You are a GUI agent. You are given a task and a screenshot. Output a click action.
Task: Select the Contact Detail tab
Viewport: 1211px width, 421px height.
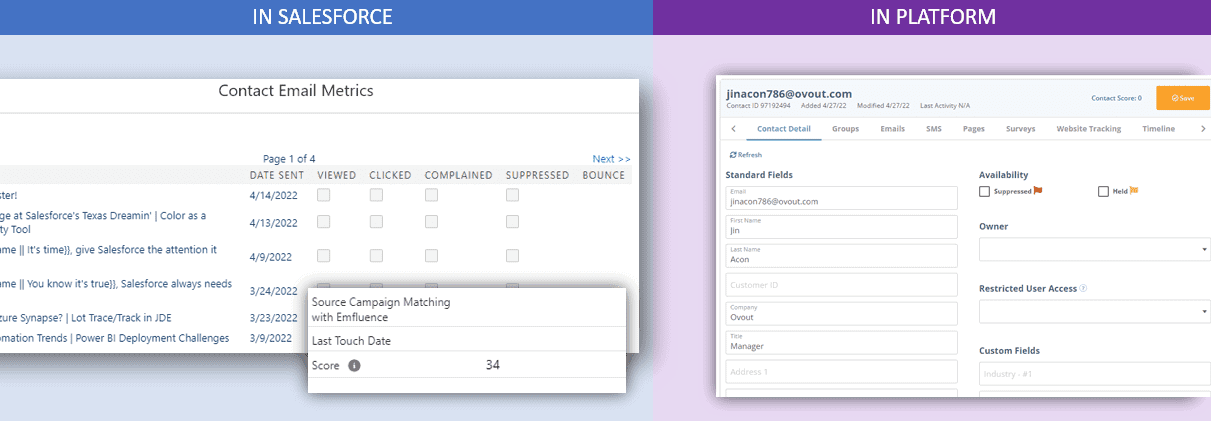tap(784, 129)
